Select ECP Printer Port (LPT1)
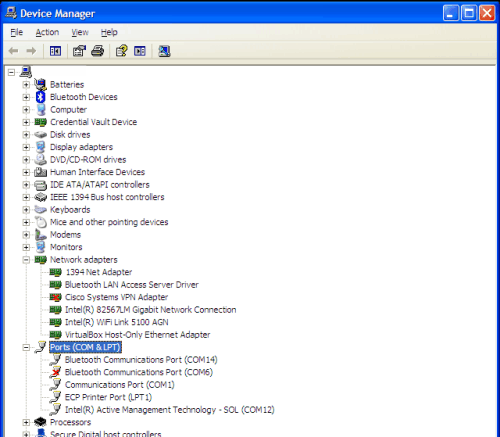The width and height of the screenshot is (500, 437). pyautogui.click(x=108, y=397)
